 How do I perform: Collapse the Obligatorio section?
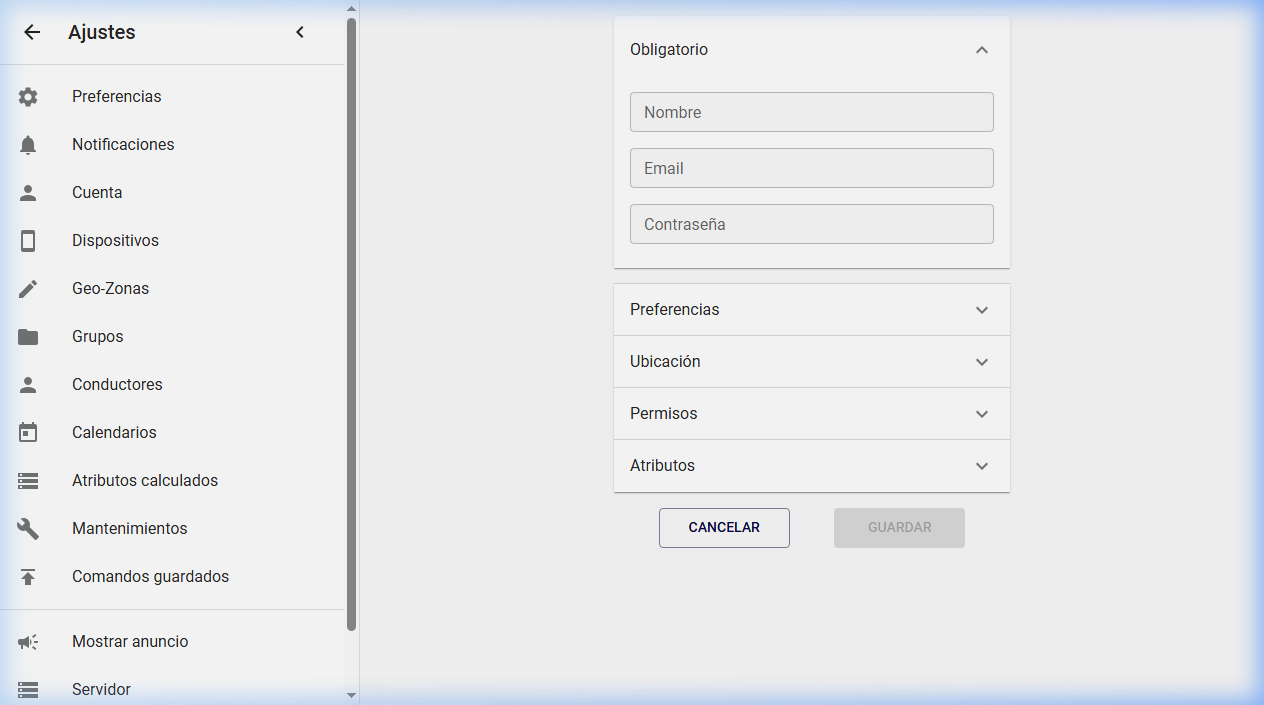[812, 50]
